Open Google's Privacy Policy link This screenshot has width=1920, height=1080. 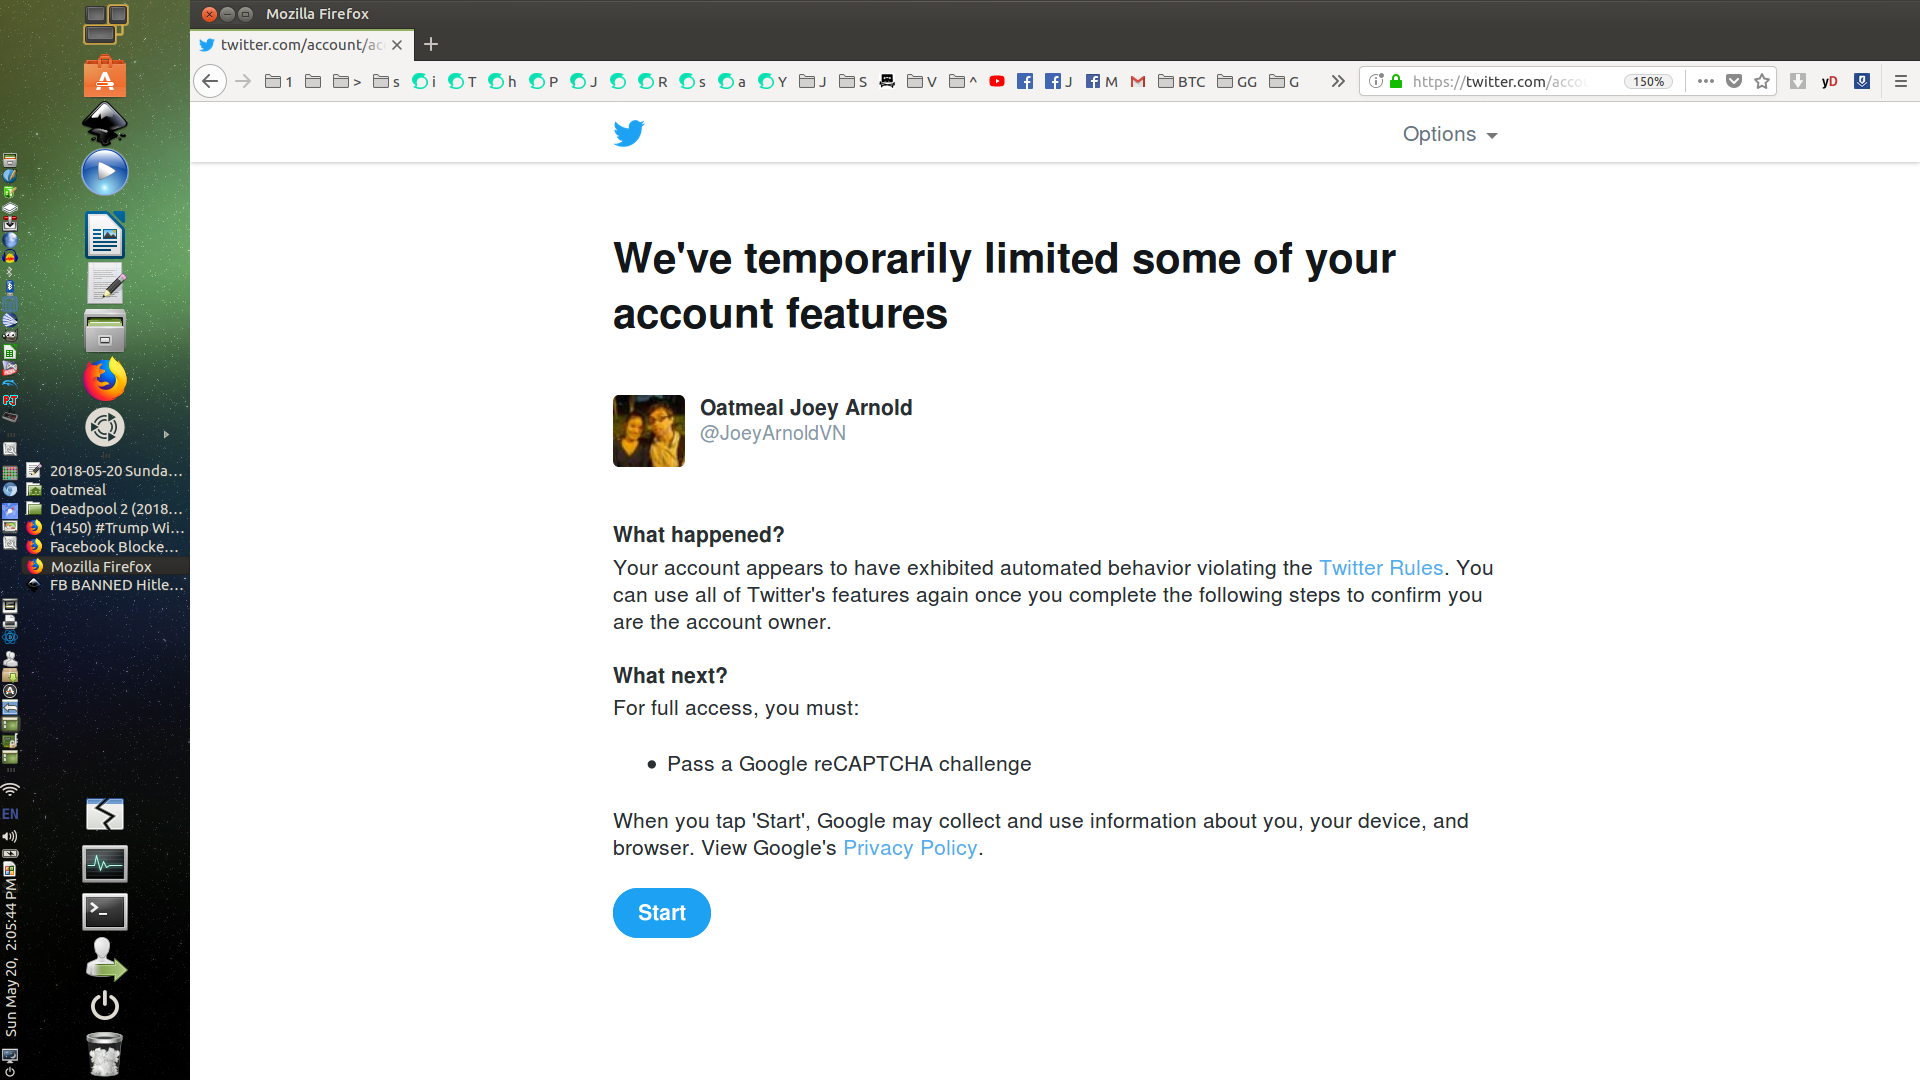910,848
